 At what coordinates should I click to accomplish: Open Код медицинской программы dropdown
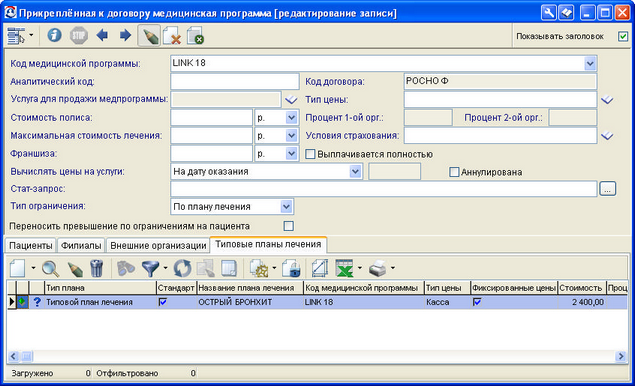point(590,63)
